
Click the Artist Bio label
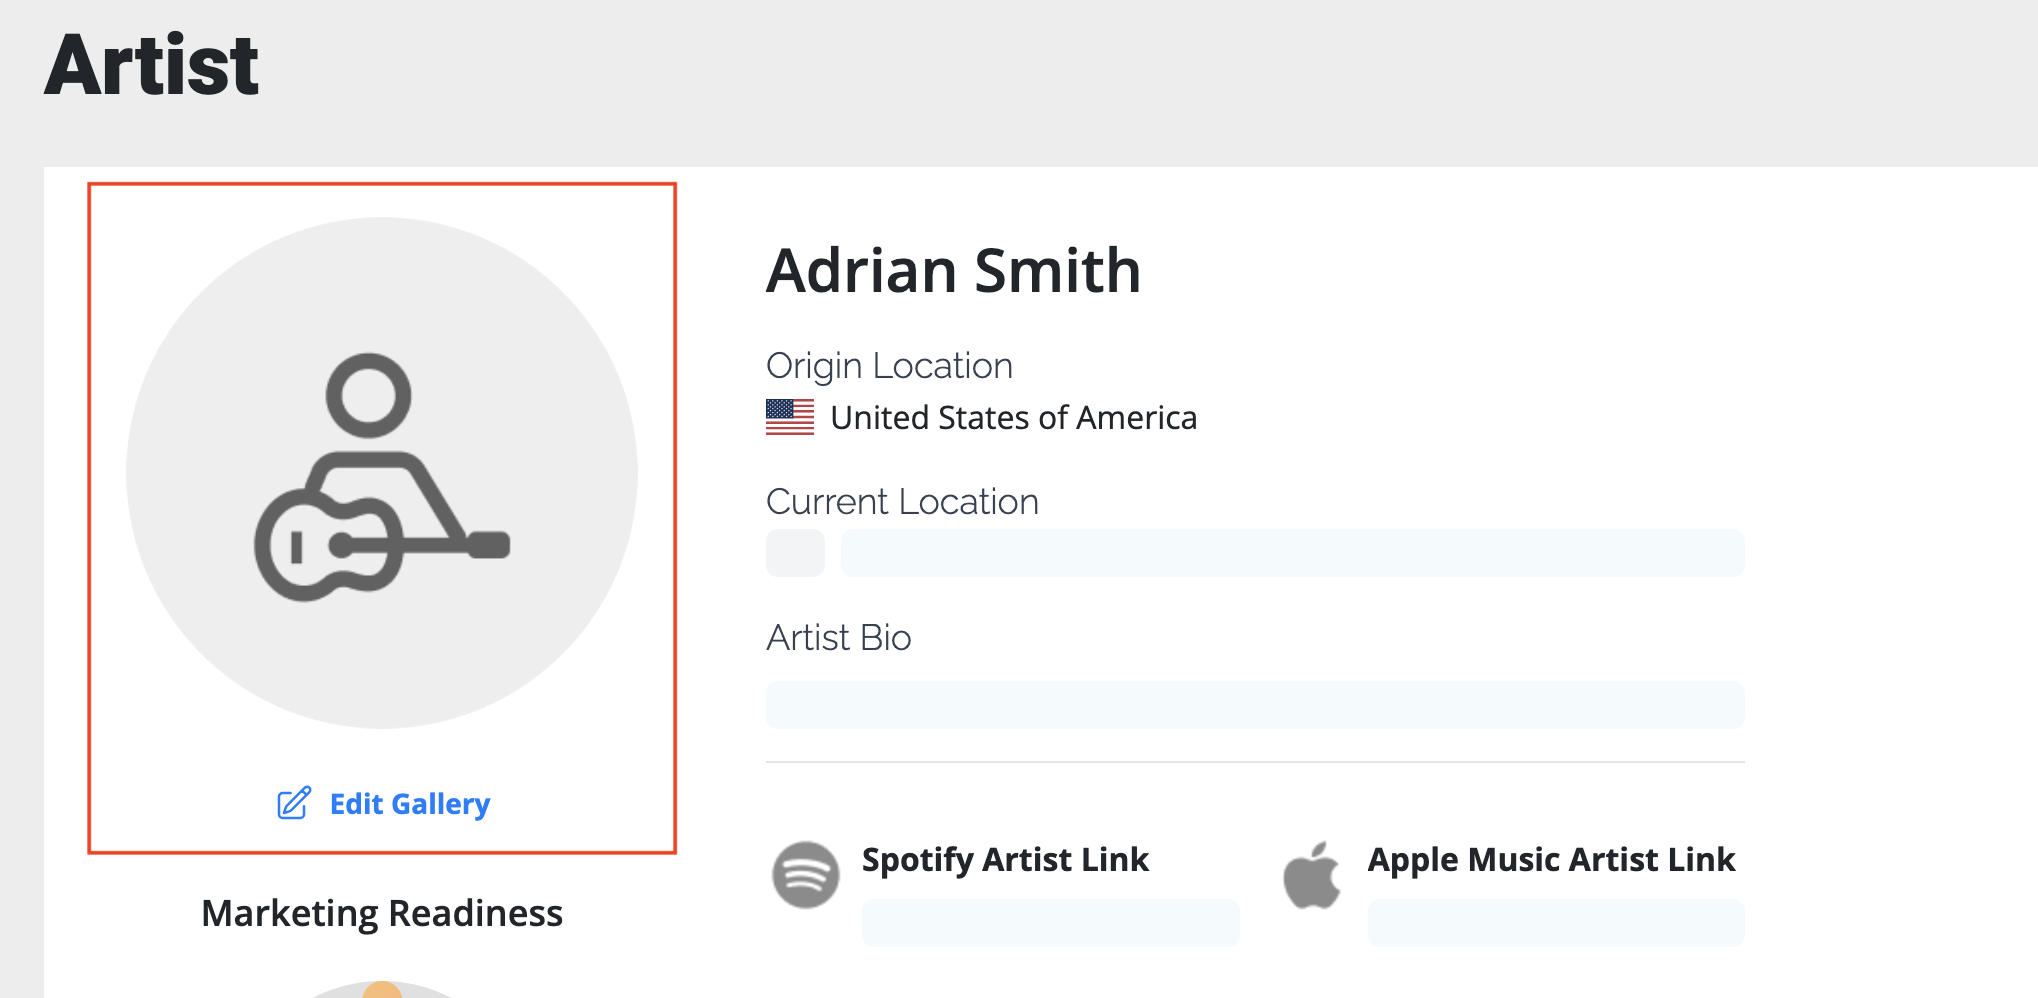(839, 638)
